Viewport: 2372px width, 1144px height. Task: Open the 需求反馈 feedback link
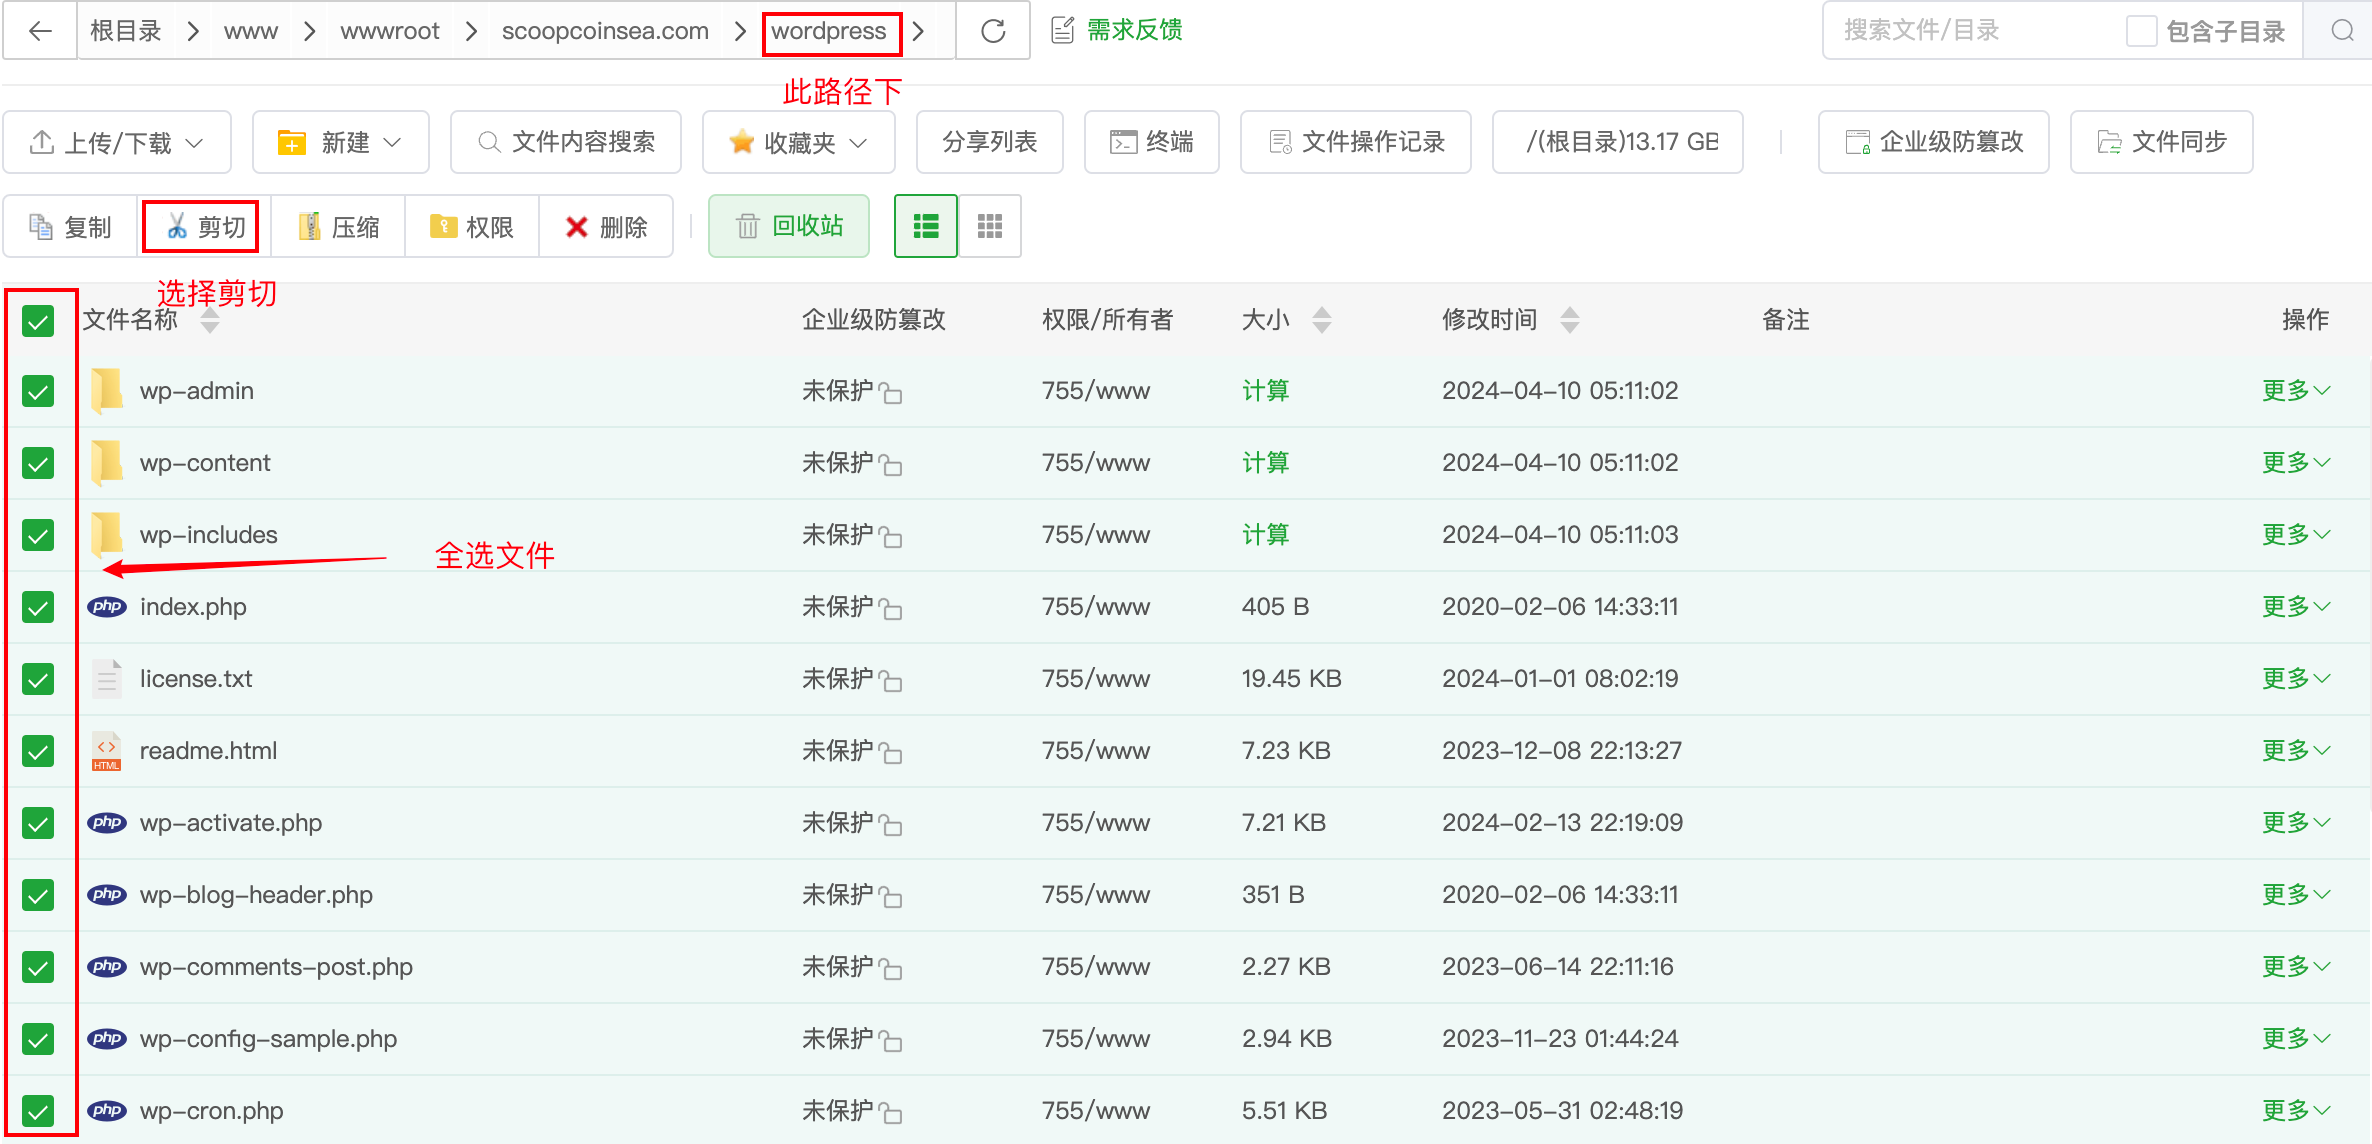(x=1117, y=31)
